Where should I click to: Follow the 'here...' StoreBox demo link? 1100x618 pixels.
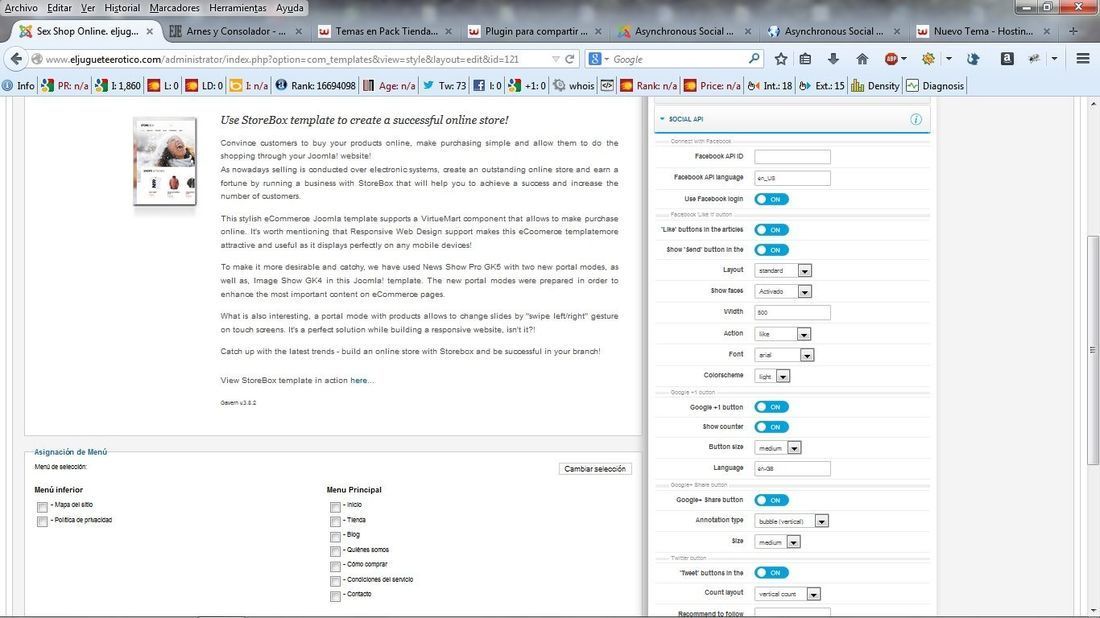point(362,380)
